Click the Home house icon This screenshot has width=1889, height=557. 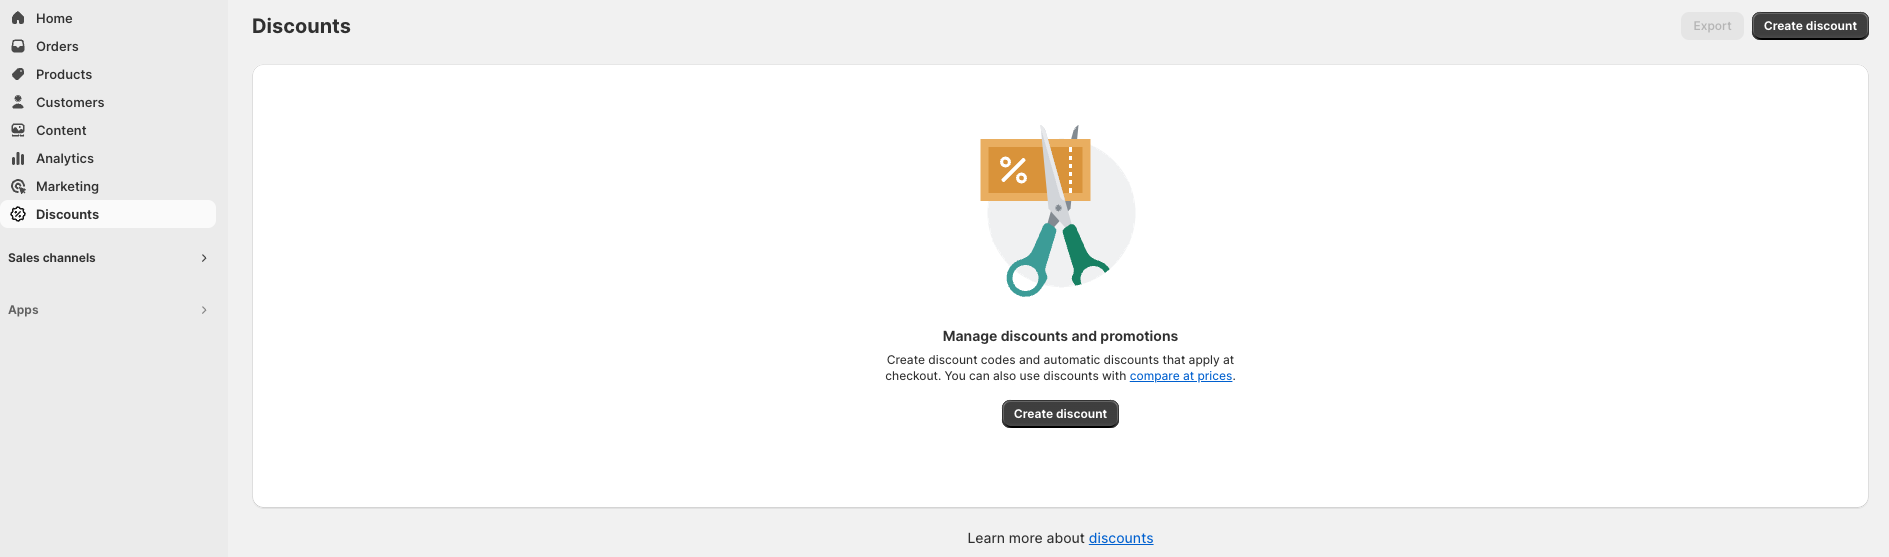point(18,18)
